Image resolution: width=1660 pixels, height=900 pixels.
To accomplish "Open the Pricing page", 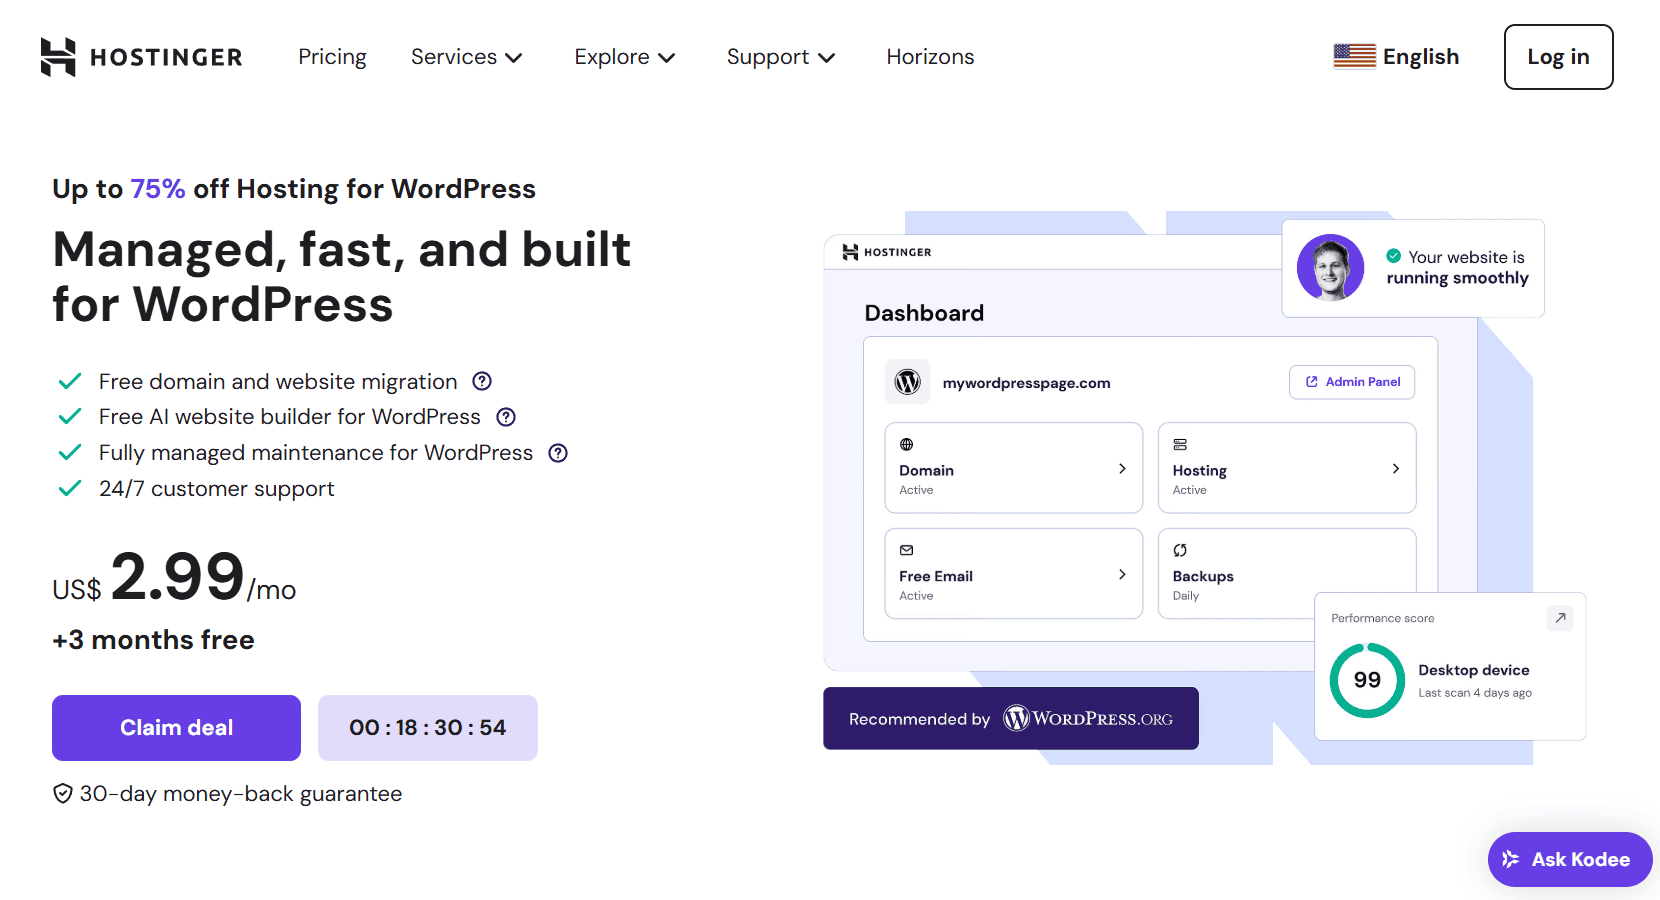I will click(332, 57).
